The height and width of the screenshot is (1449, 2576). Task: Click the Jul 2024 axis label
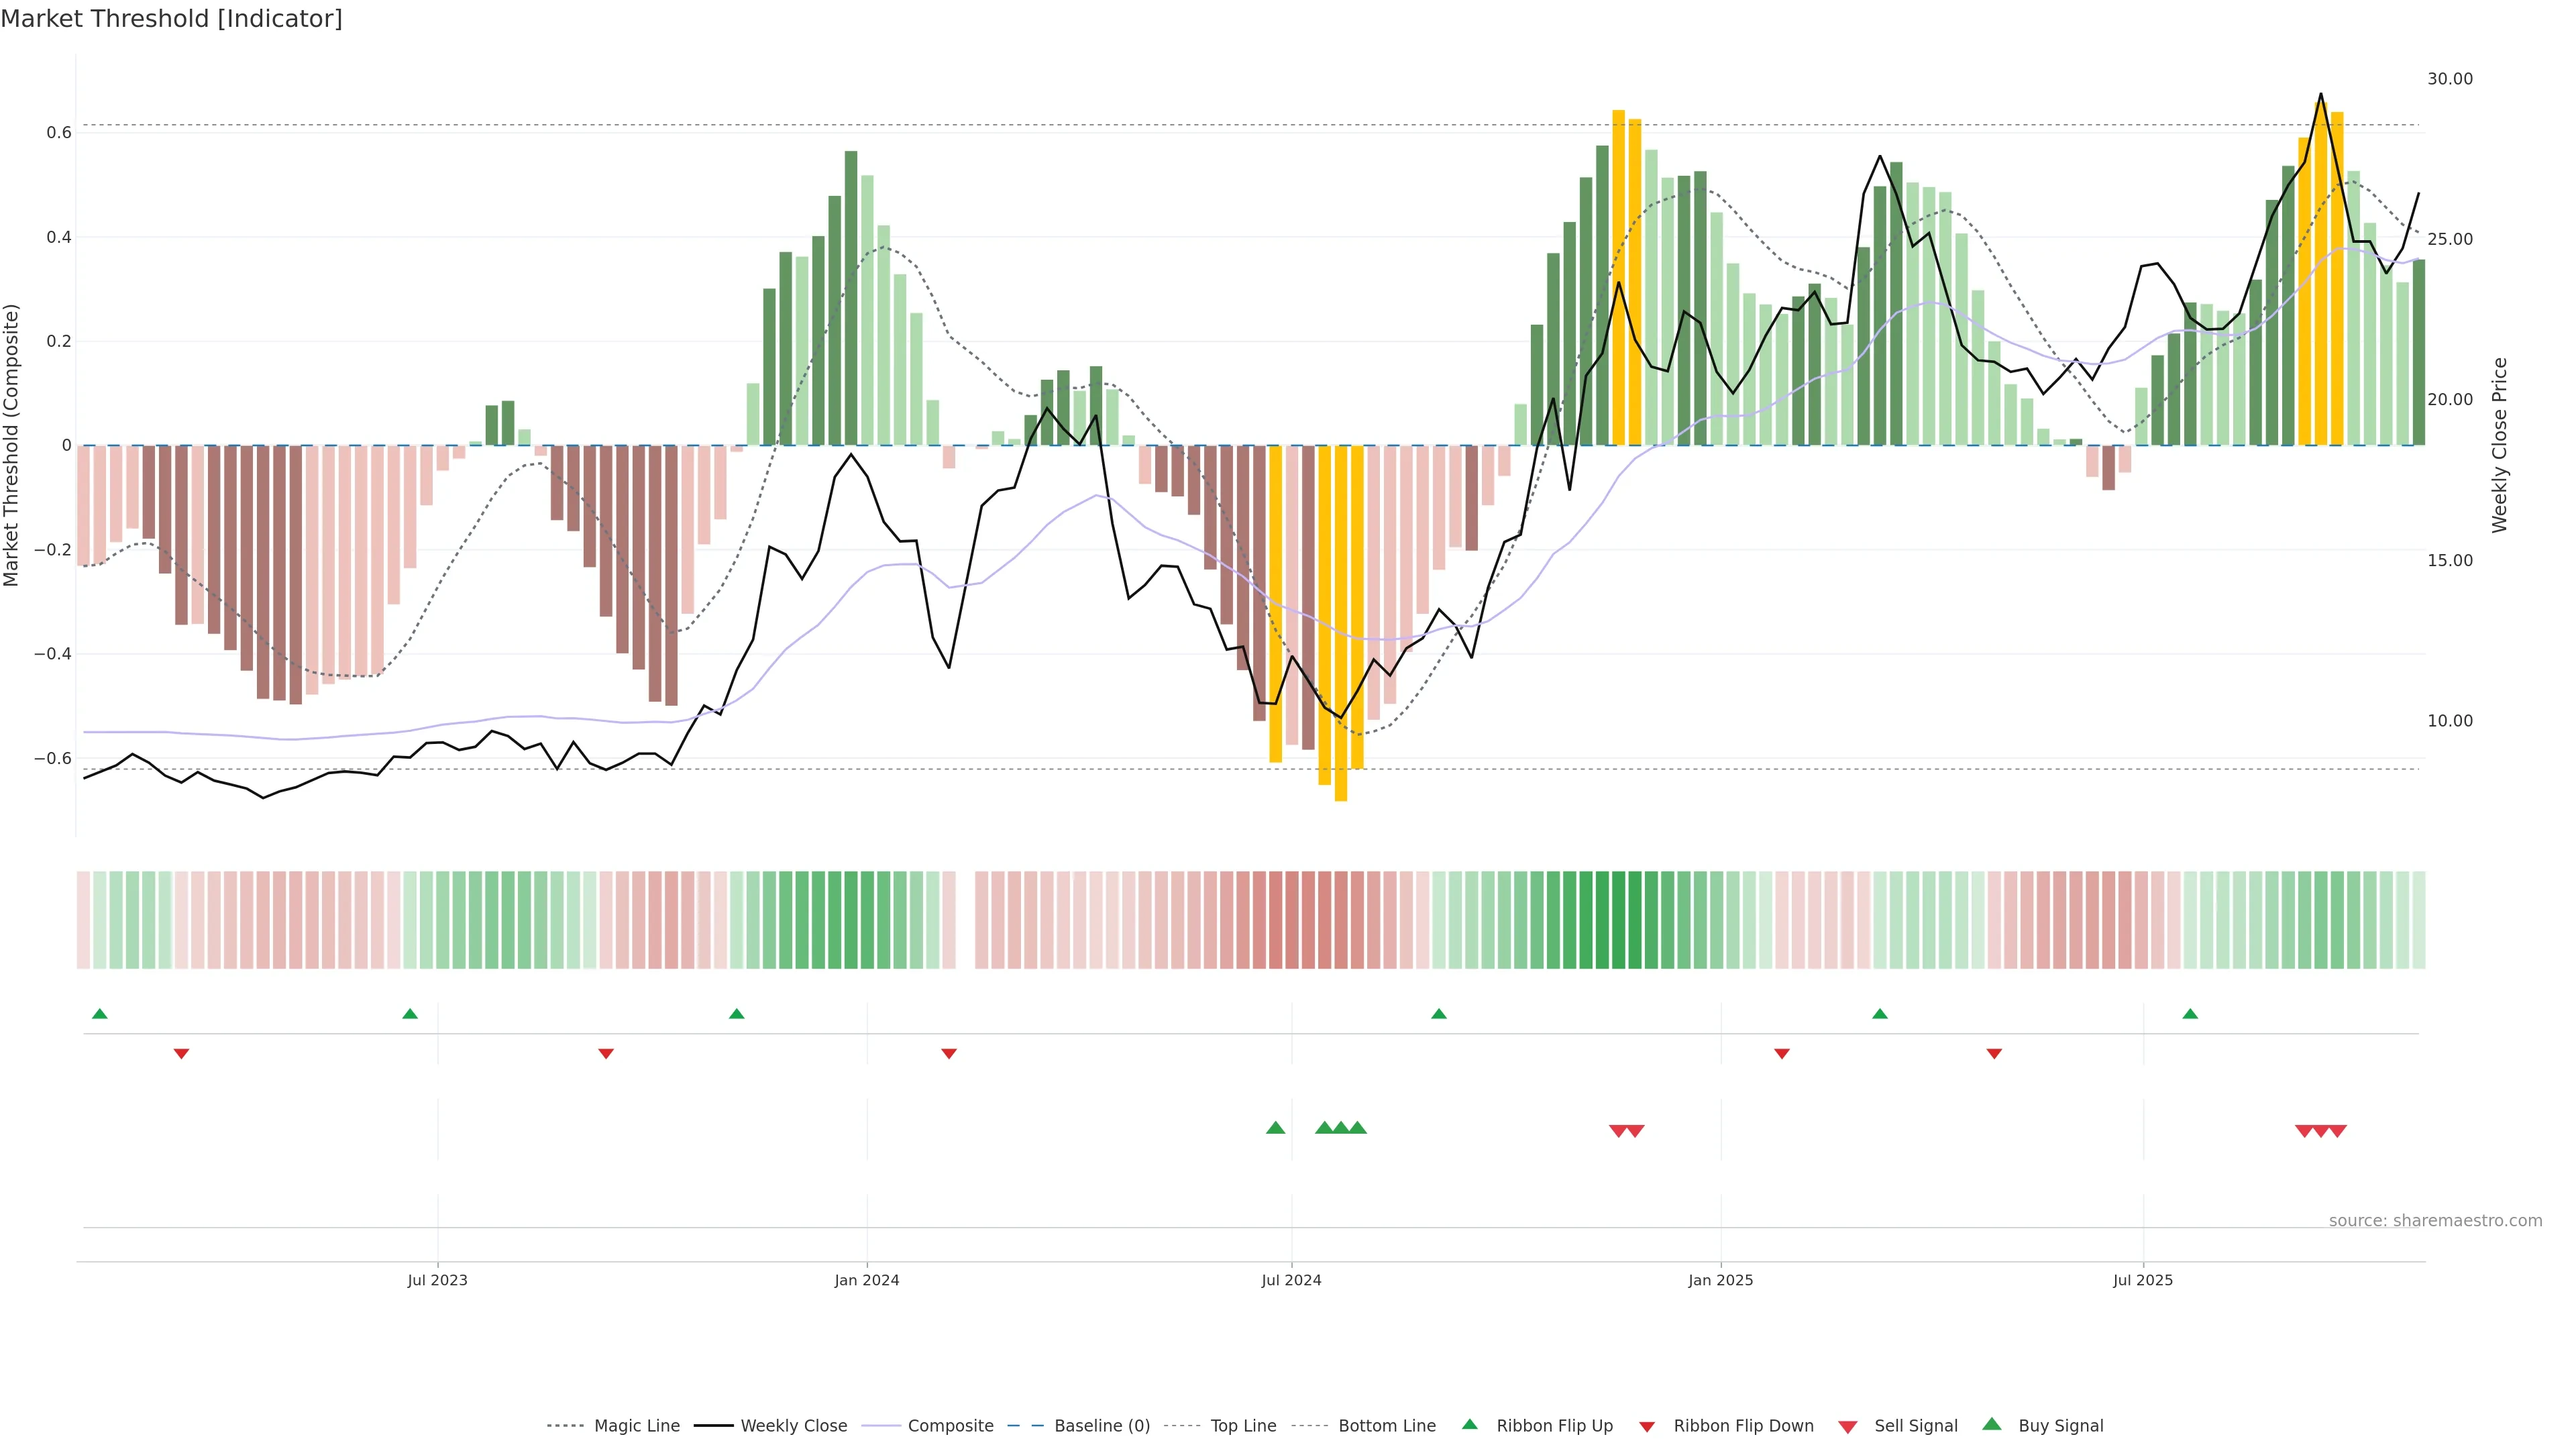point(1291,1280)
